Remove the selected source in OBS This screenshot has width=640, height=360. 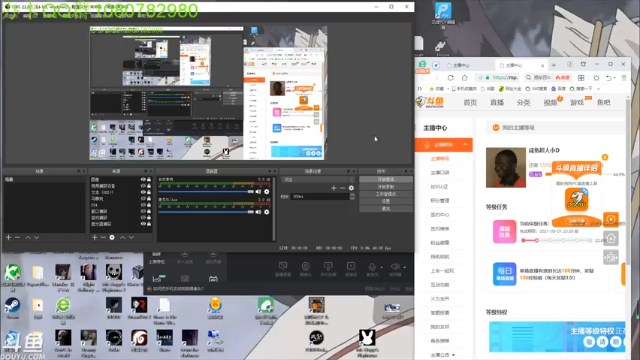point(103,237)
